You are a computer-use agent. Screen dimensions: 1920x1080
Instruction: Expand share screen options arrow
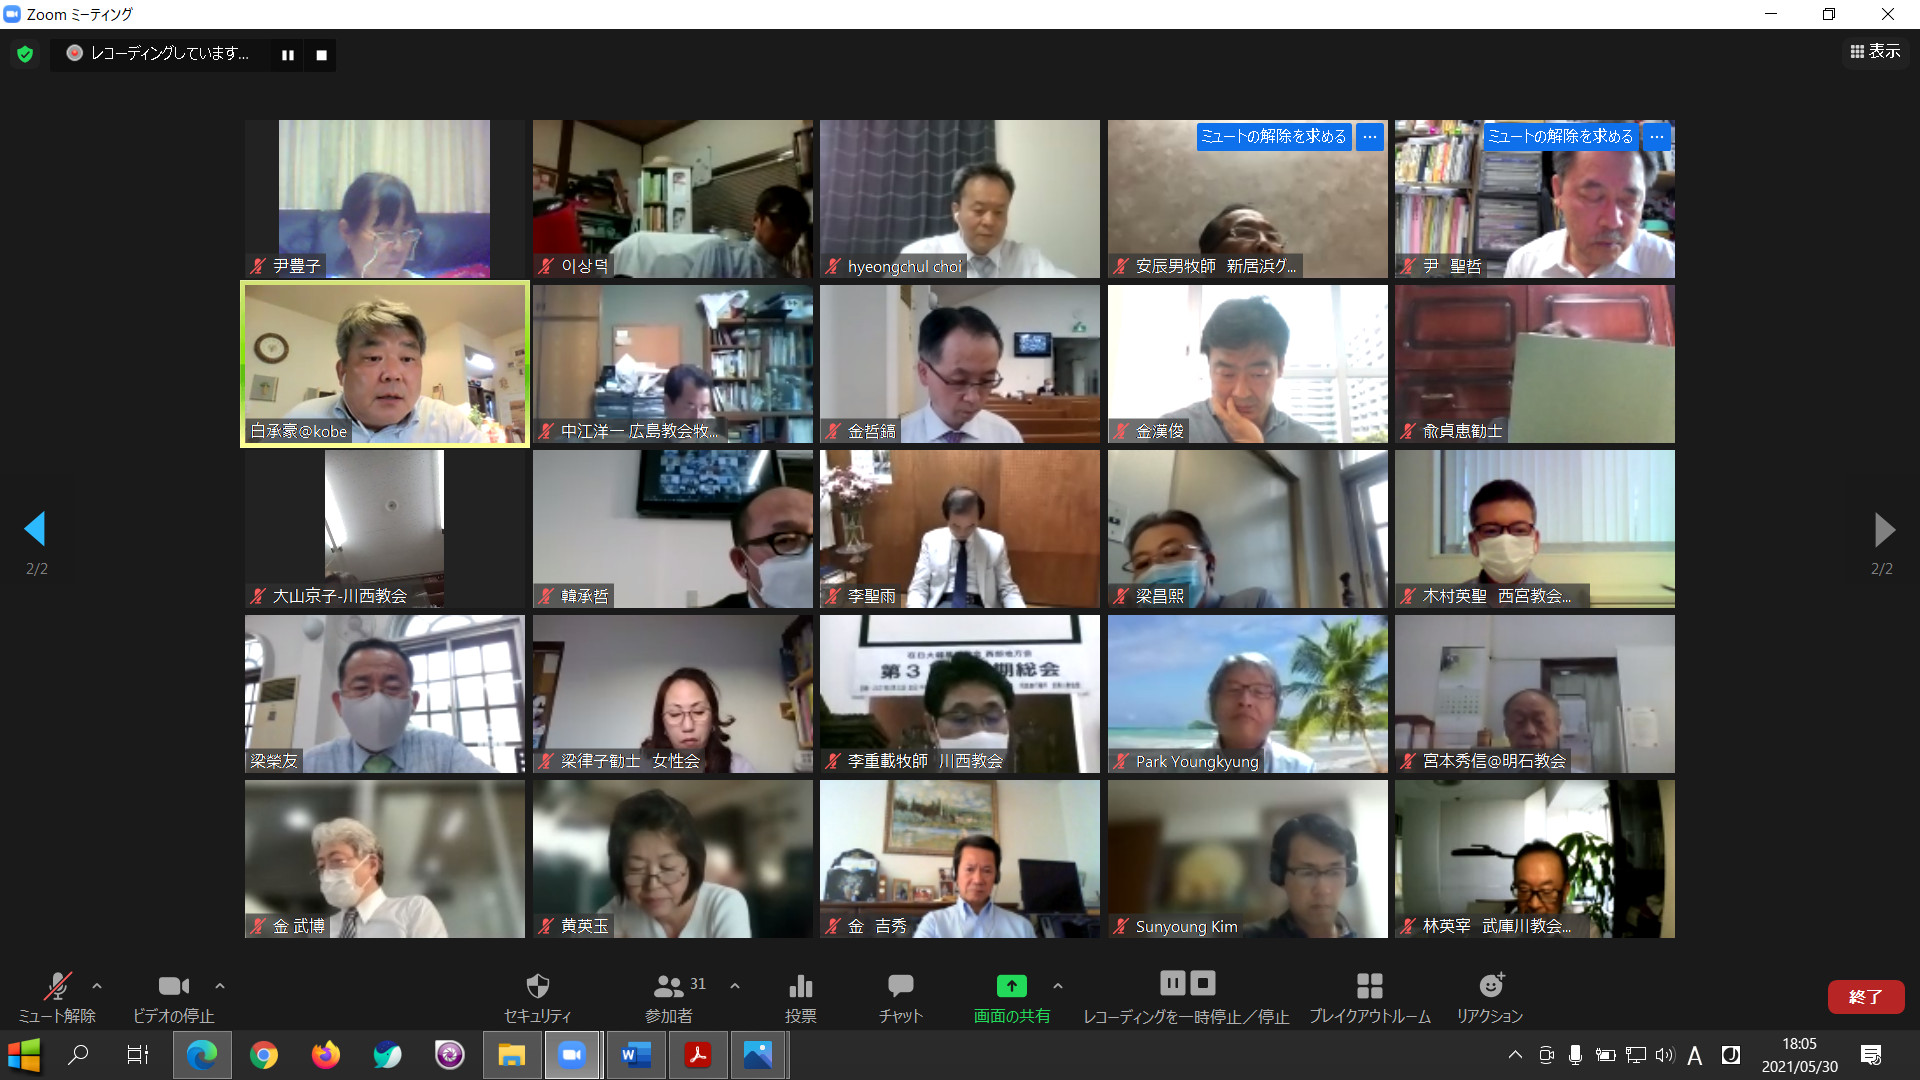[1058, 986]
